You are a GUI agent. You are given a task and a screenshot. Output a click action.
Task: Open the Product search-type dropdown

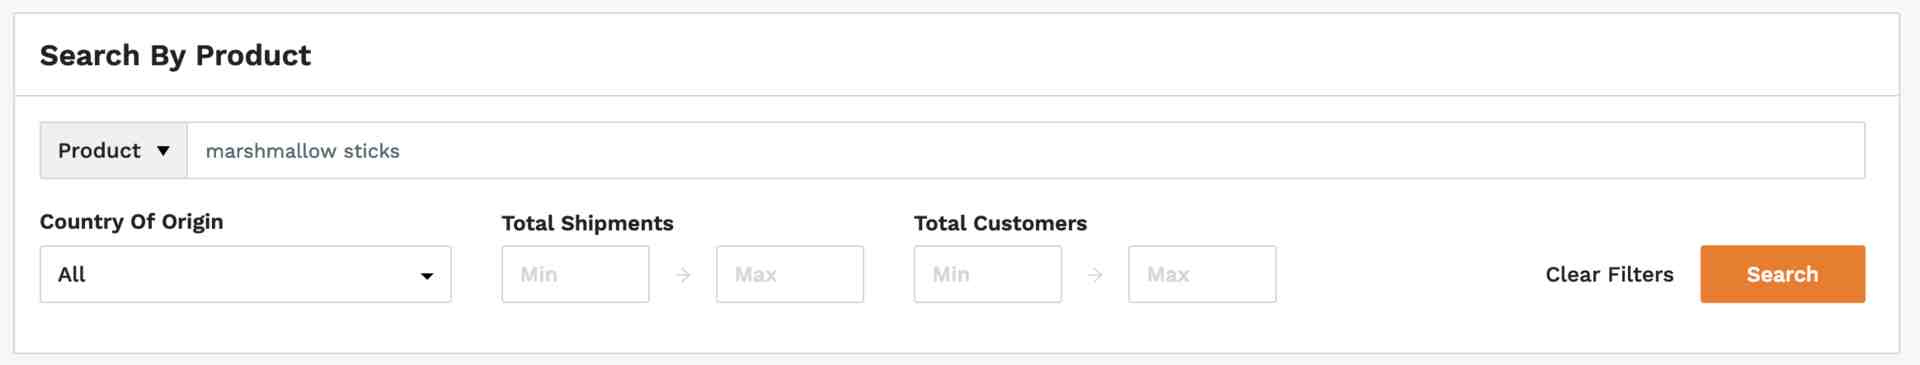click(114, 151)
